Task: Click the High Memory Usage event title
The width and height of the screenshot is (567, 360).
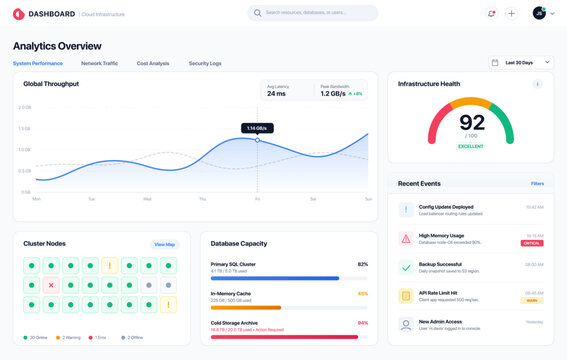Action: tap(441, 236)
